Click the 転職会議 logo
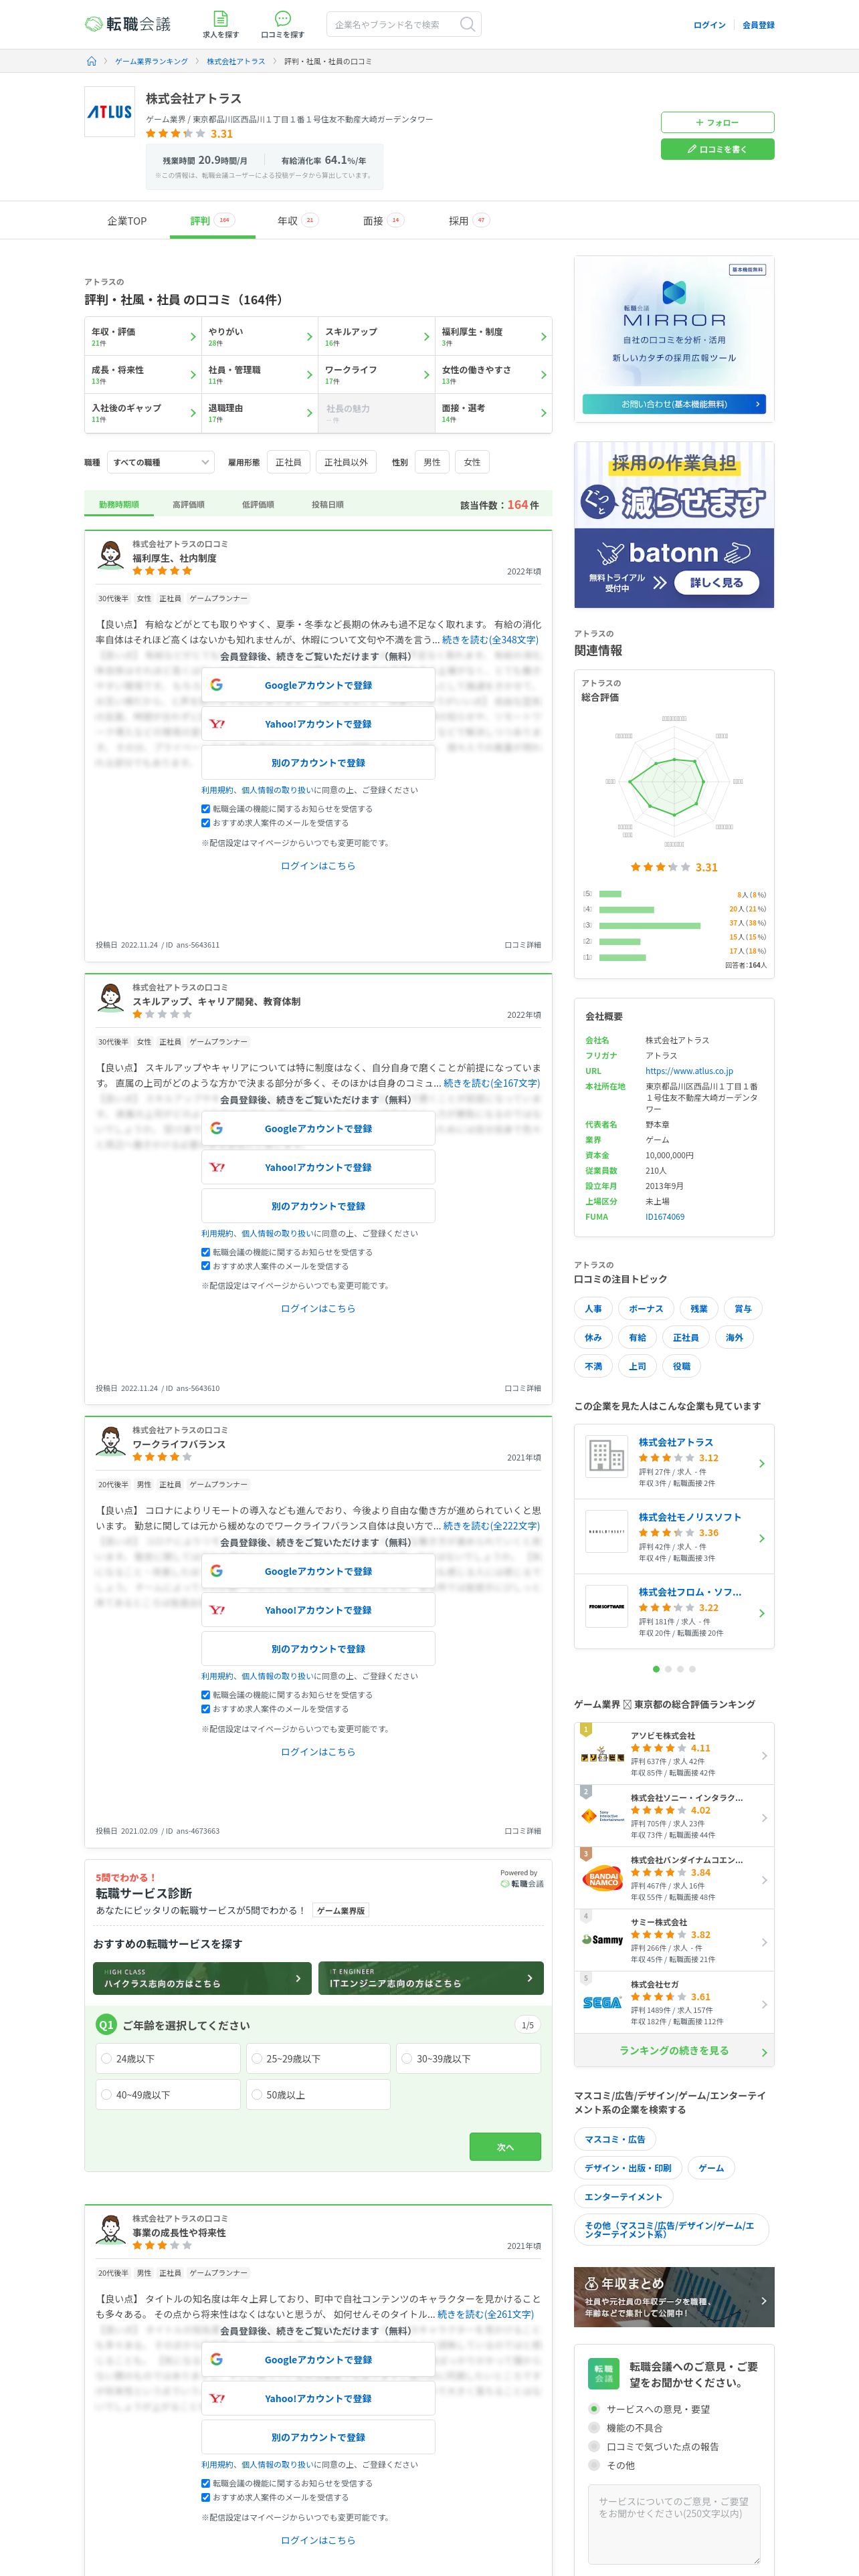Screen dimensions: 859x2576 127,24
